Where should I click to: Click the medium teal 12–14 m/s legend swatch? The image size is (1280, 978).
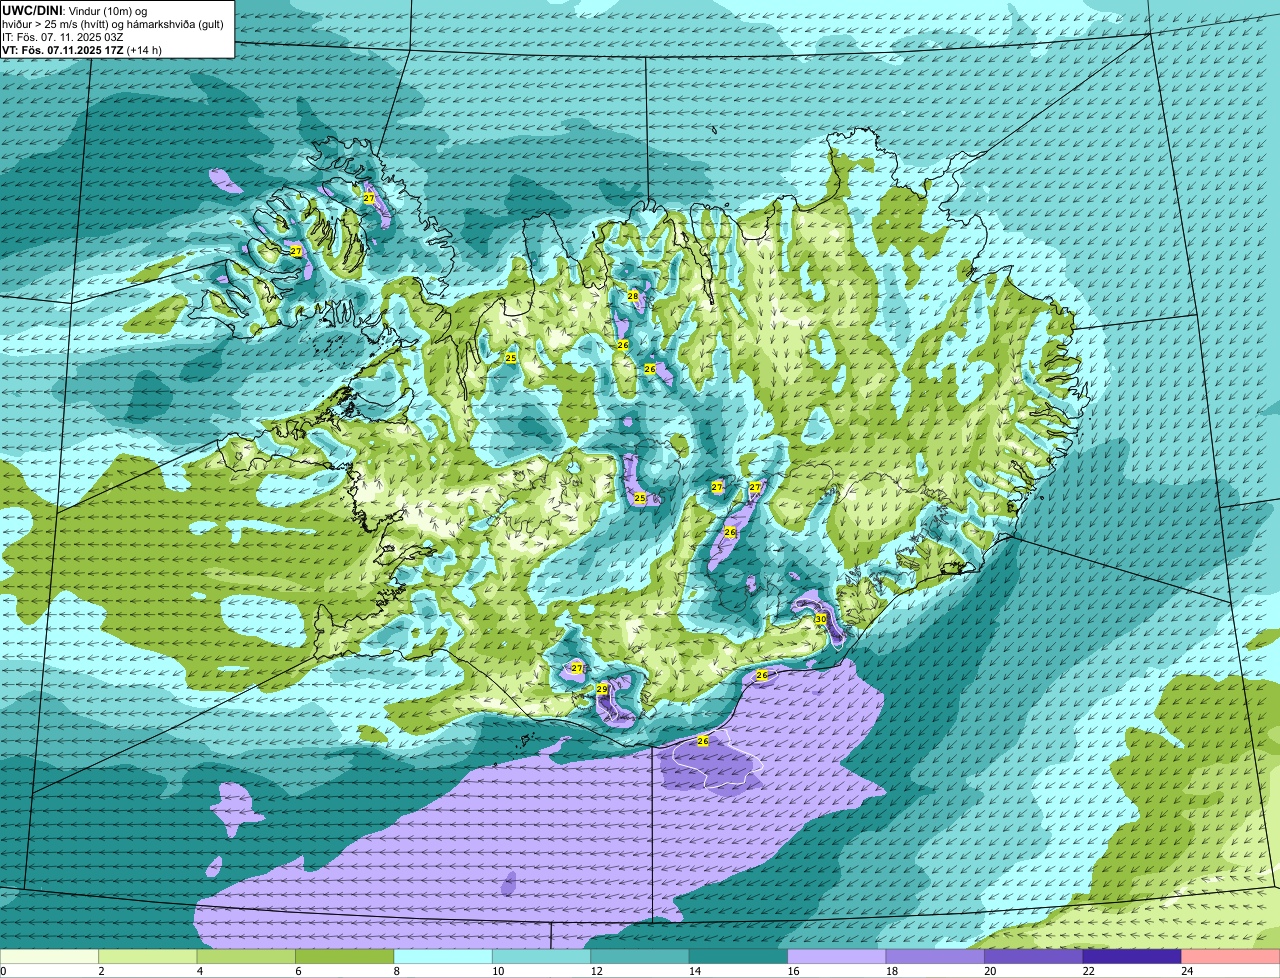point(640,957)
